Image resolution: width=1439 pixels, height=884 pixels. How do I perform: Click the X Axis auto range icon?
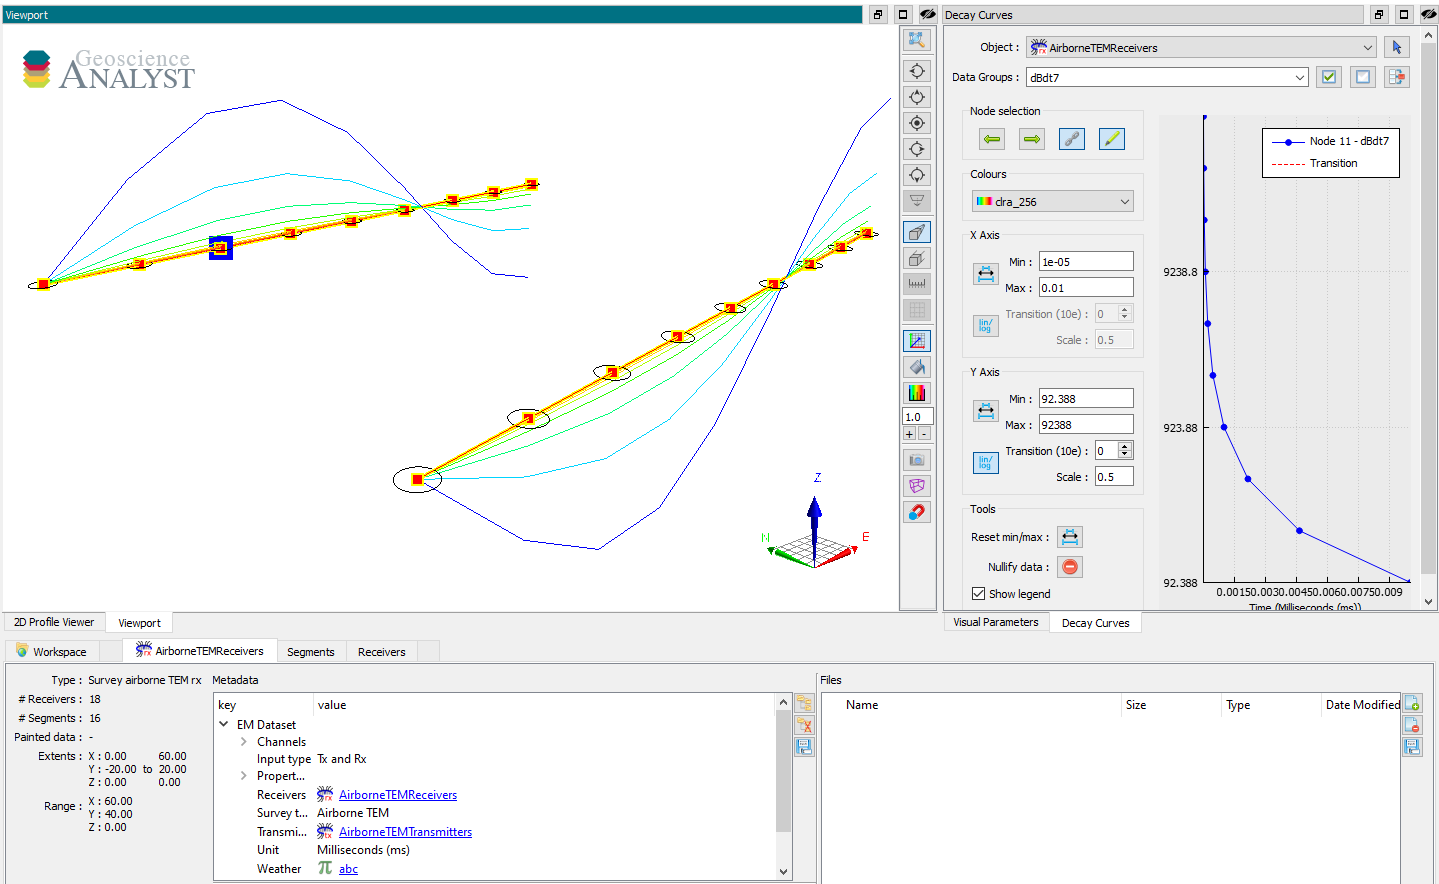point(985,274)
